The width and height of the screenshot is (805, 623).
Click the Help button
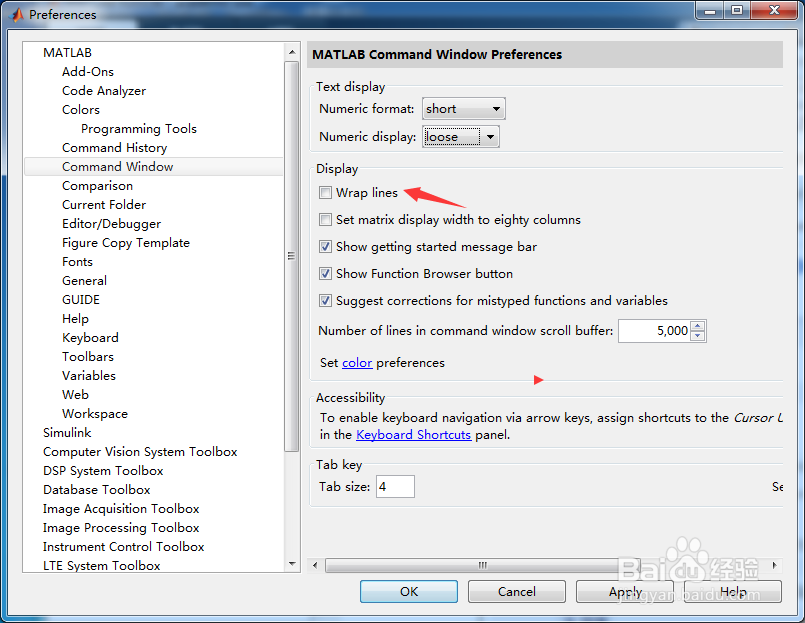click(733, 592)
